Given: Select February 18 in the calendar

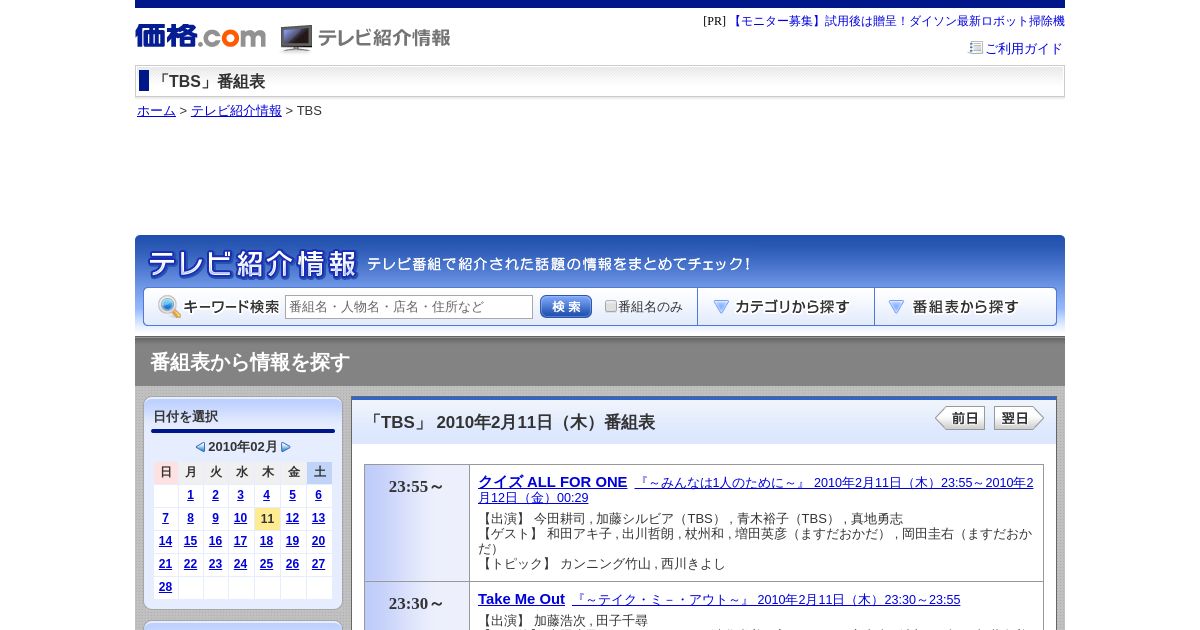Looking at the screenshot, I should pyautogui.click(x=266, y=541).
